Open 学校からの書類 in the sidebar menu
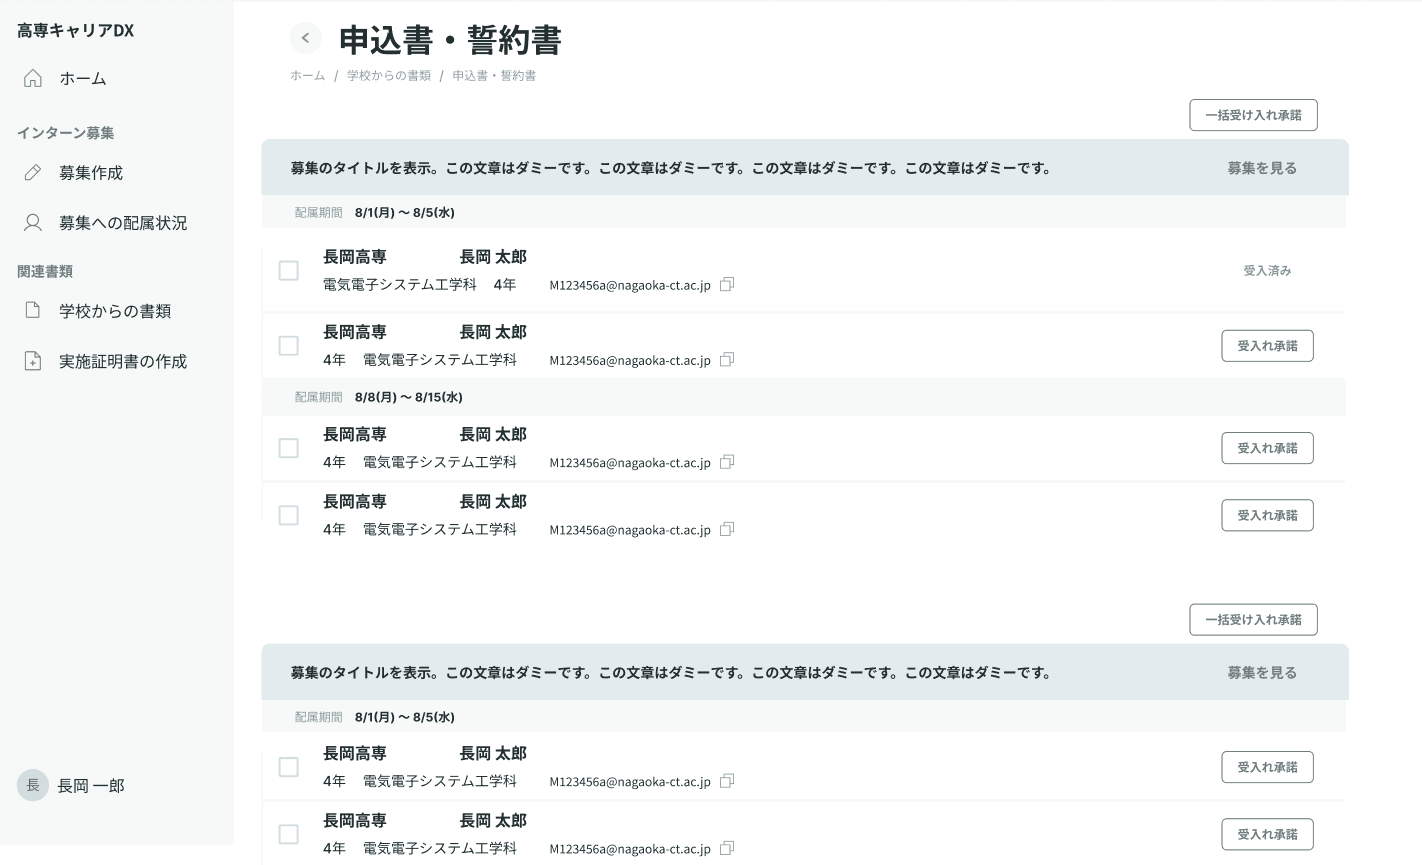This screenshot has height=865, width=1422. tap(115, 311)
